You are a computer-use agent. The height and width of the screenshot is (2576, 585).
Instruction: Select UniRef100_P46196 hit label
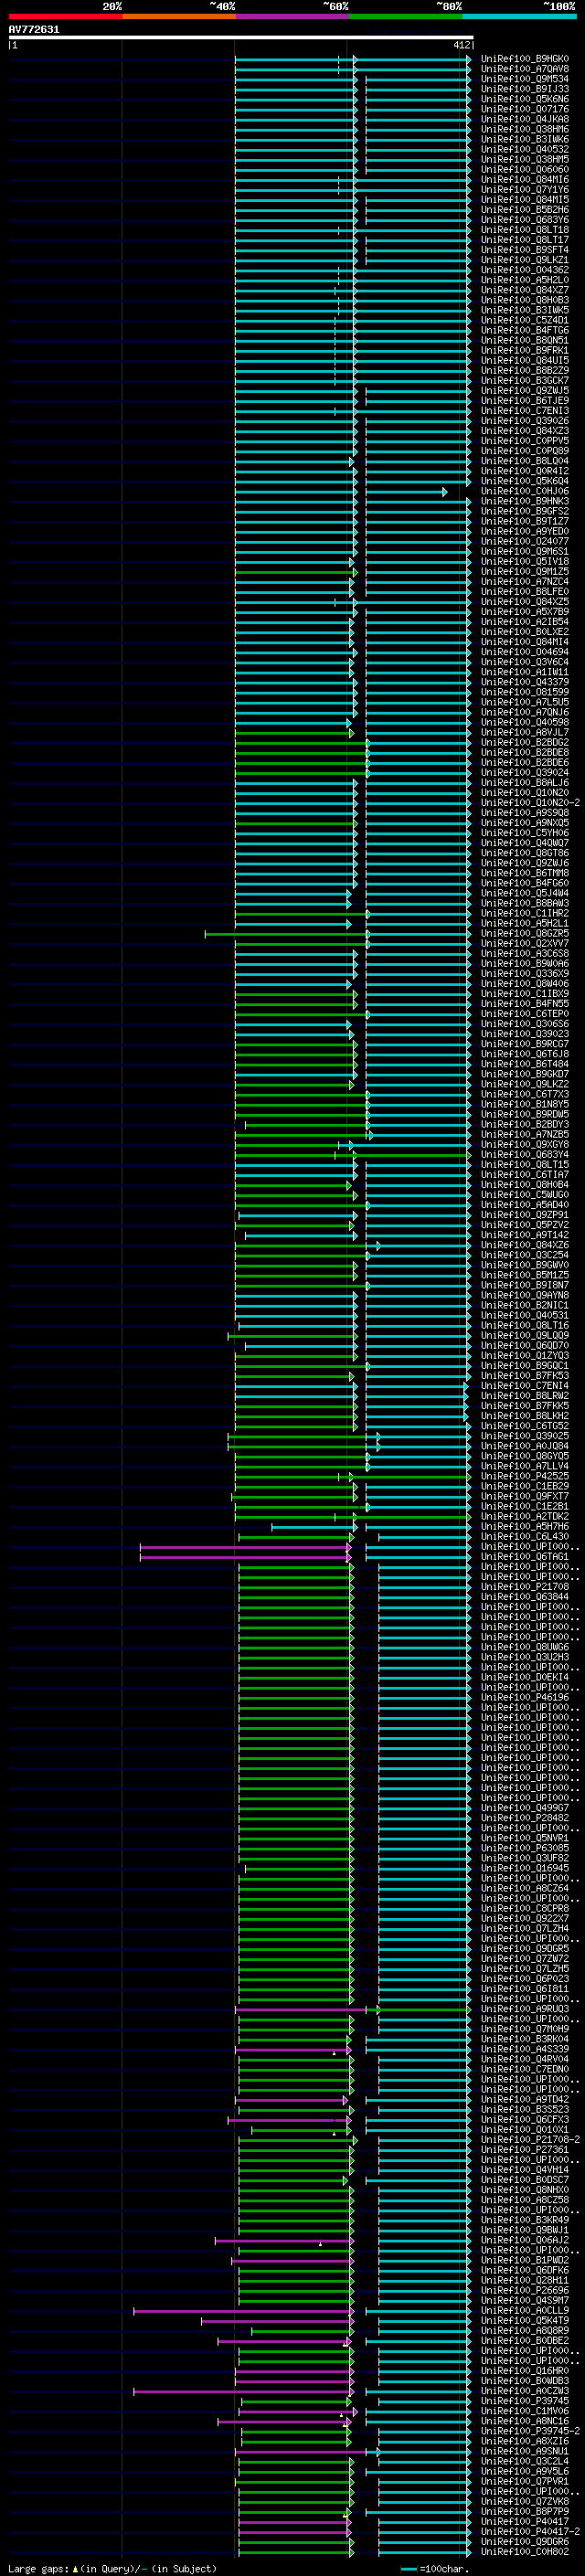click(525, 1698)
